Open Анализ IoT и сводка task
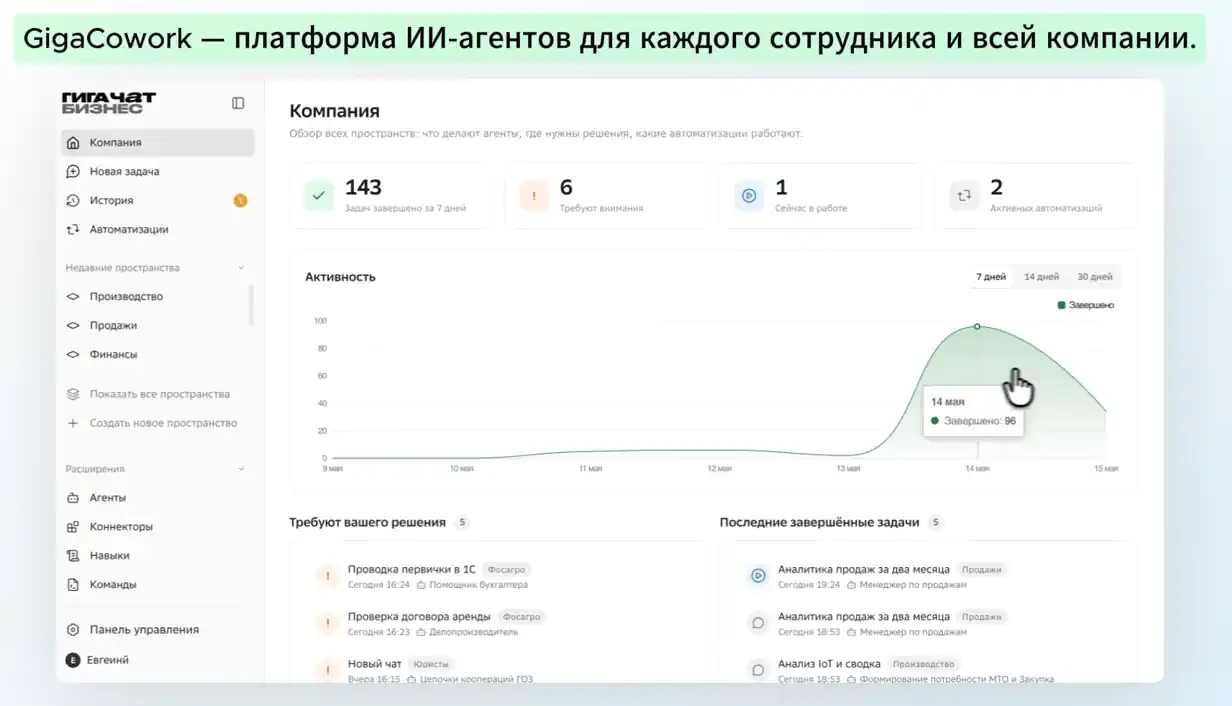Screen dimensions: 1232x706 coord(829,664)
